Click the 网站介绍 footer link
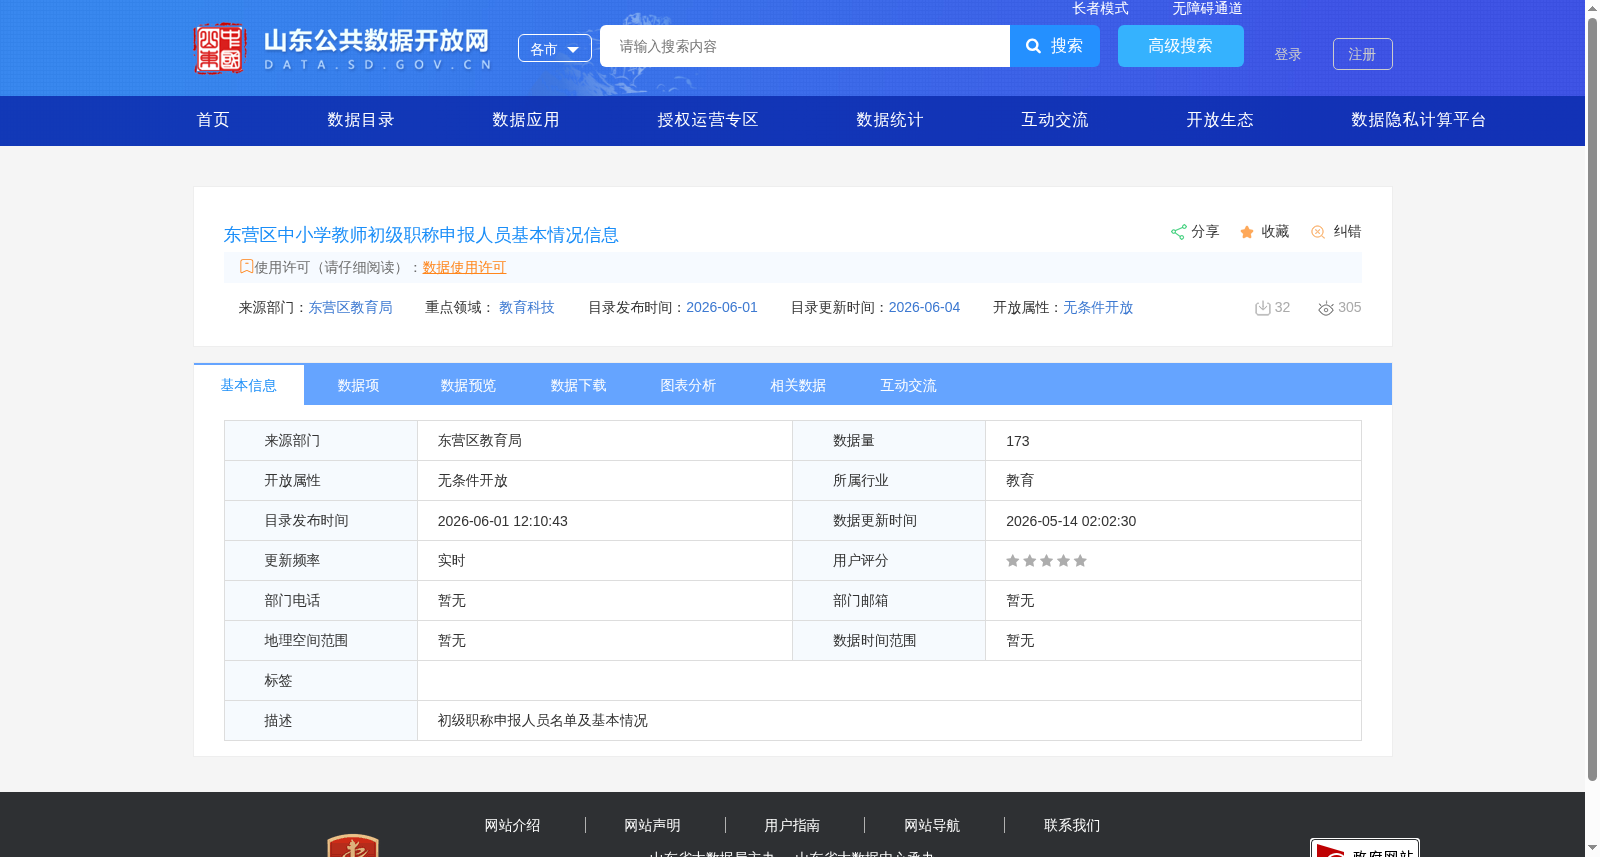 [x=512, y=825]
